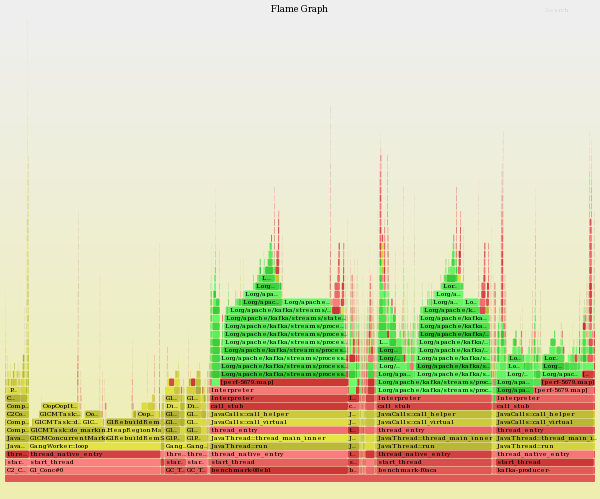This screenshot has width=600, height=499.
Task: Click the GangWorker::loop frame
Action: click(x=95, y=446)
